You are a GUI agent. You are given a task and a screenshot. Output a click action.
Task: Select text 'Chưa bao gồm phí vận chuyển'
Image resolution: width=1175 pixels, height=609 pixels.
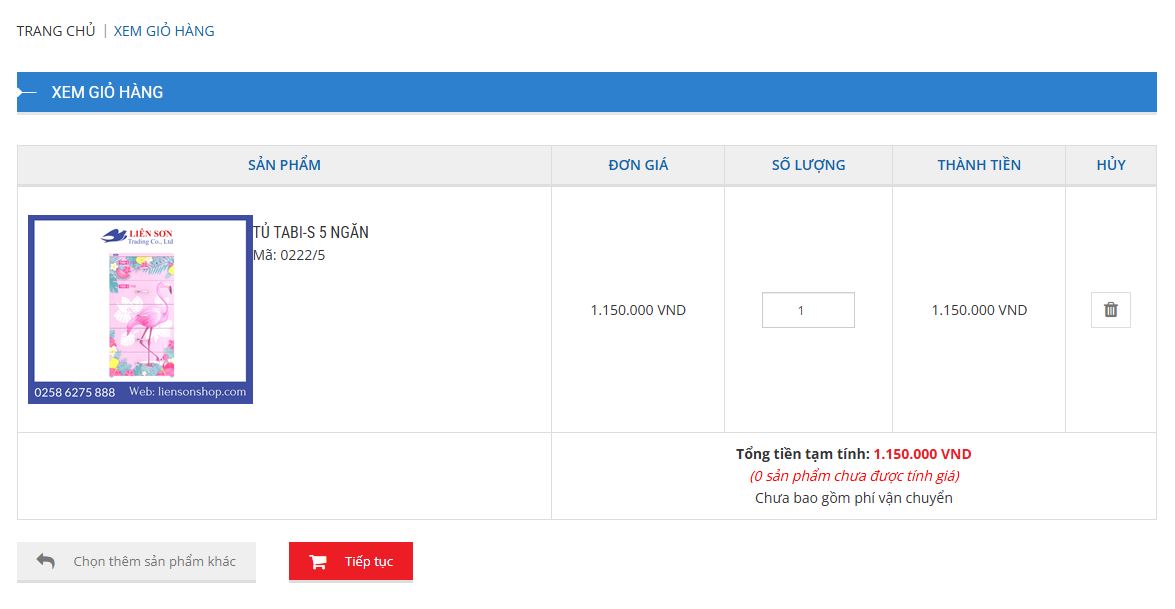click(x=854, y=498)
